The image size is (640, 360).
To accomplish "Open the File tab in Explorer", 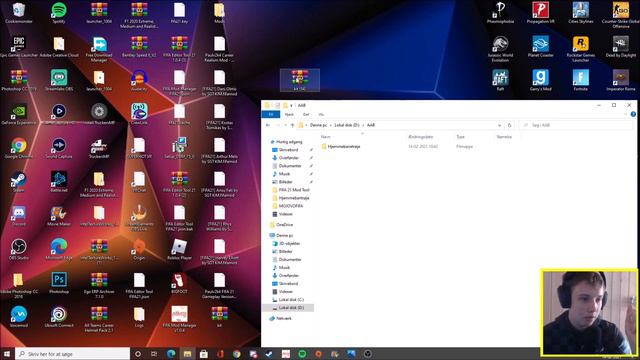I will 271,114.
